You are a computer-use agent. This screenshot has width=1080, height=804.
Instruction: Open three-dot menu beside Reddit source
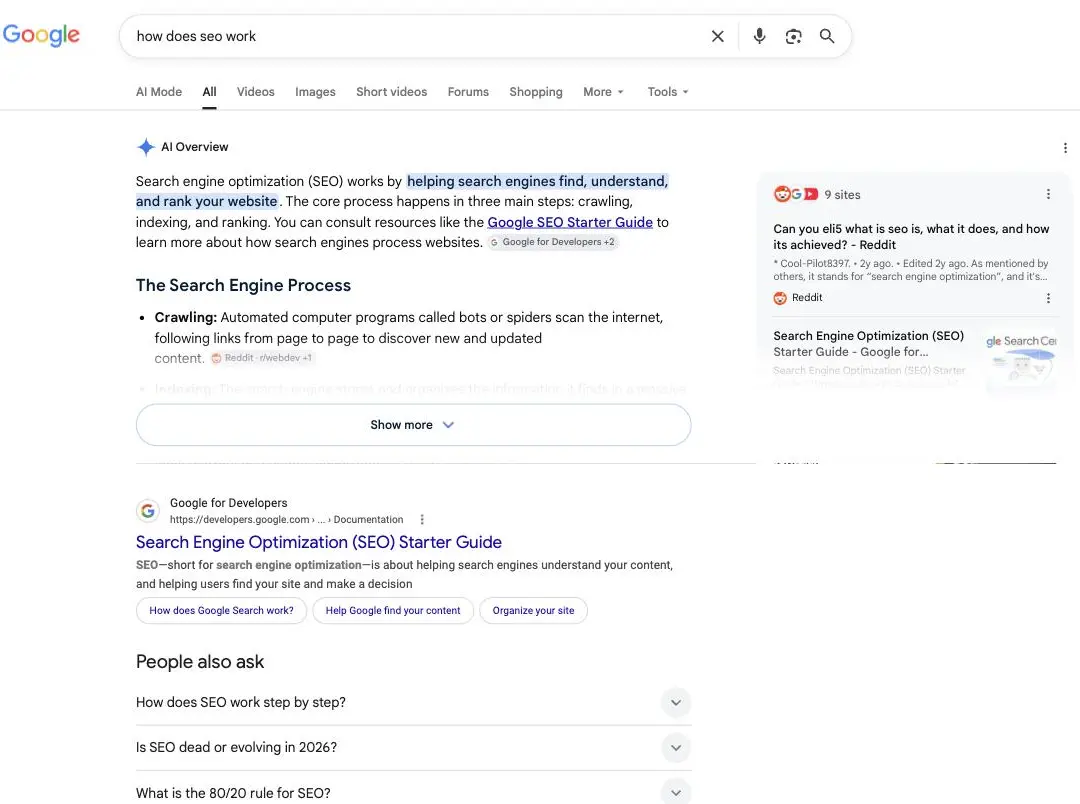pyautogui.click(x=1048, y=298)
